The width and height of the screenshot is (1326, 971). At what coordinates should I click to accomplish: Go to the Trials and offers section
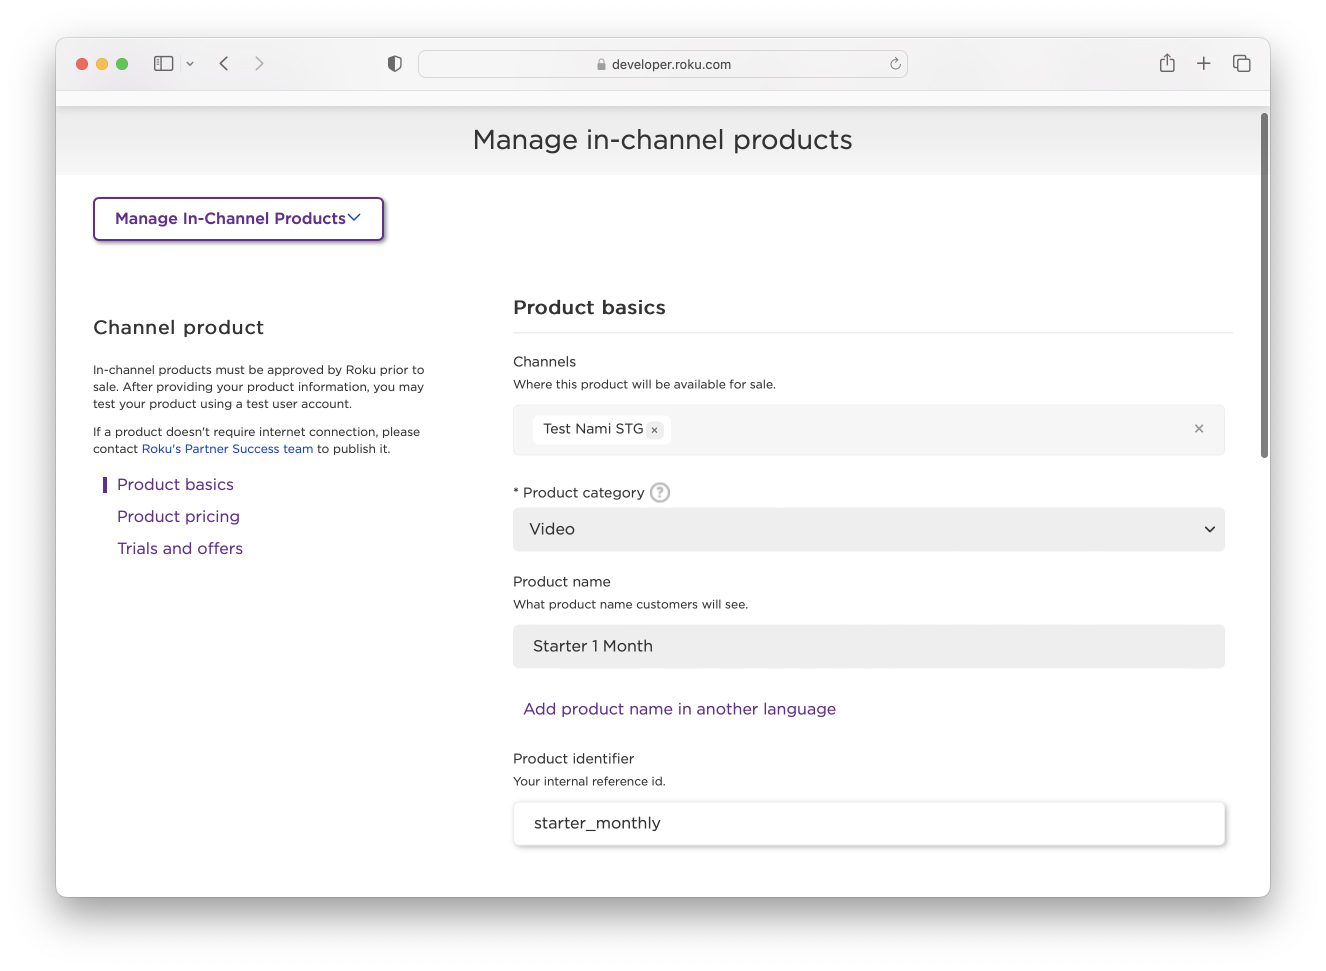coord(180,549)
